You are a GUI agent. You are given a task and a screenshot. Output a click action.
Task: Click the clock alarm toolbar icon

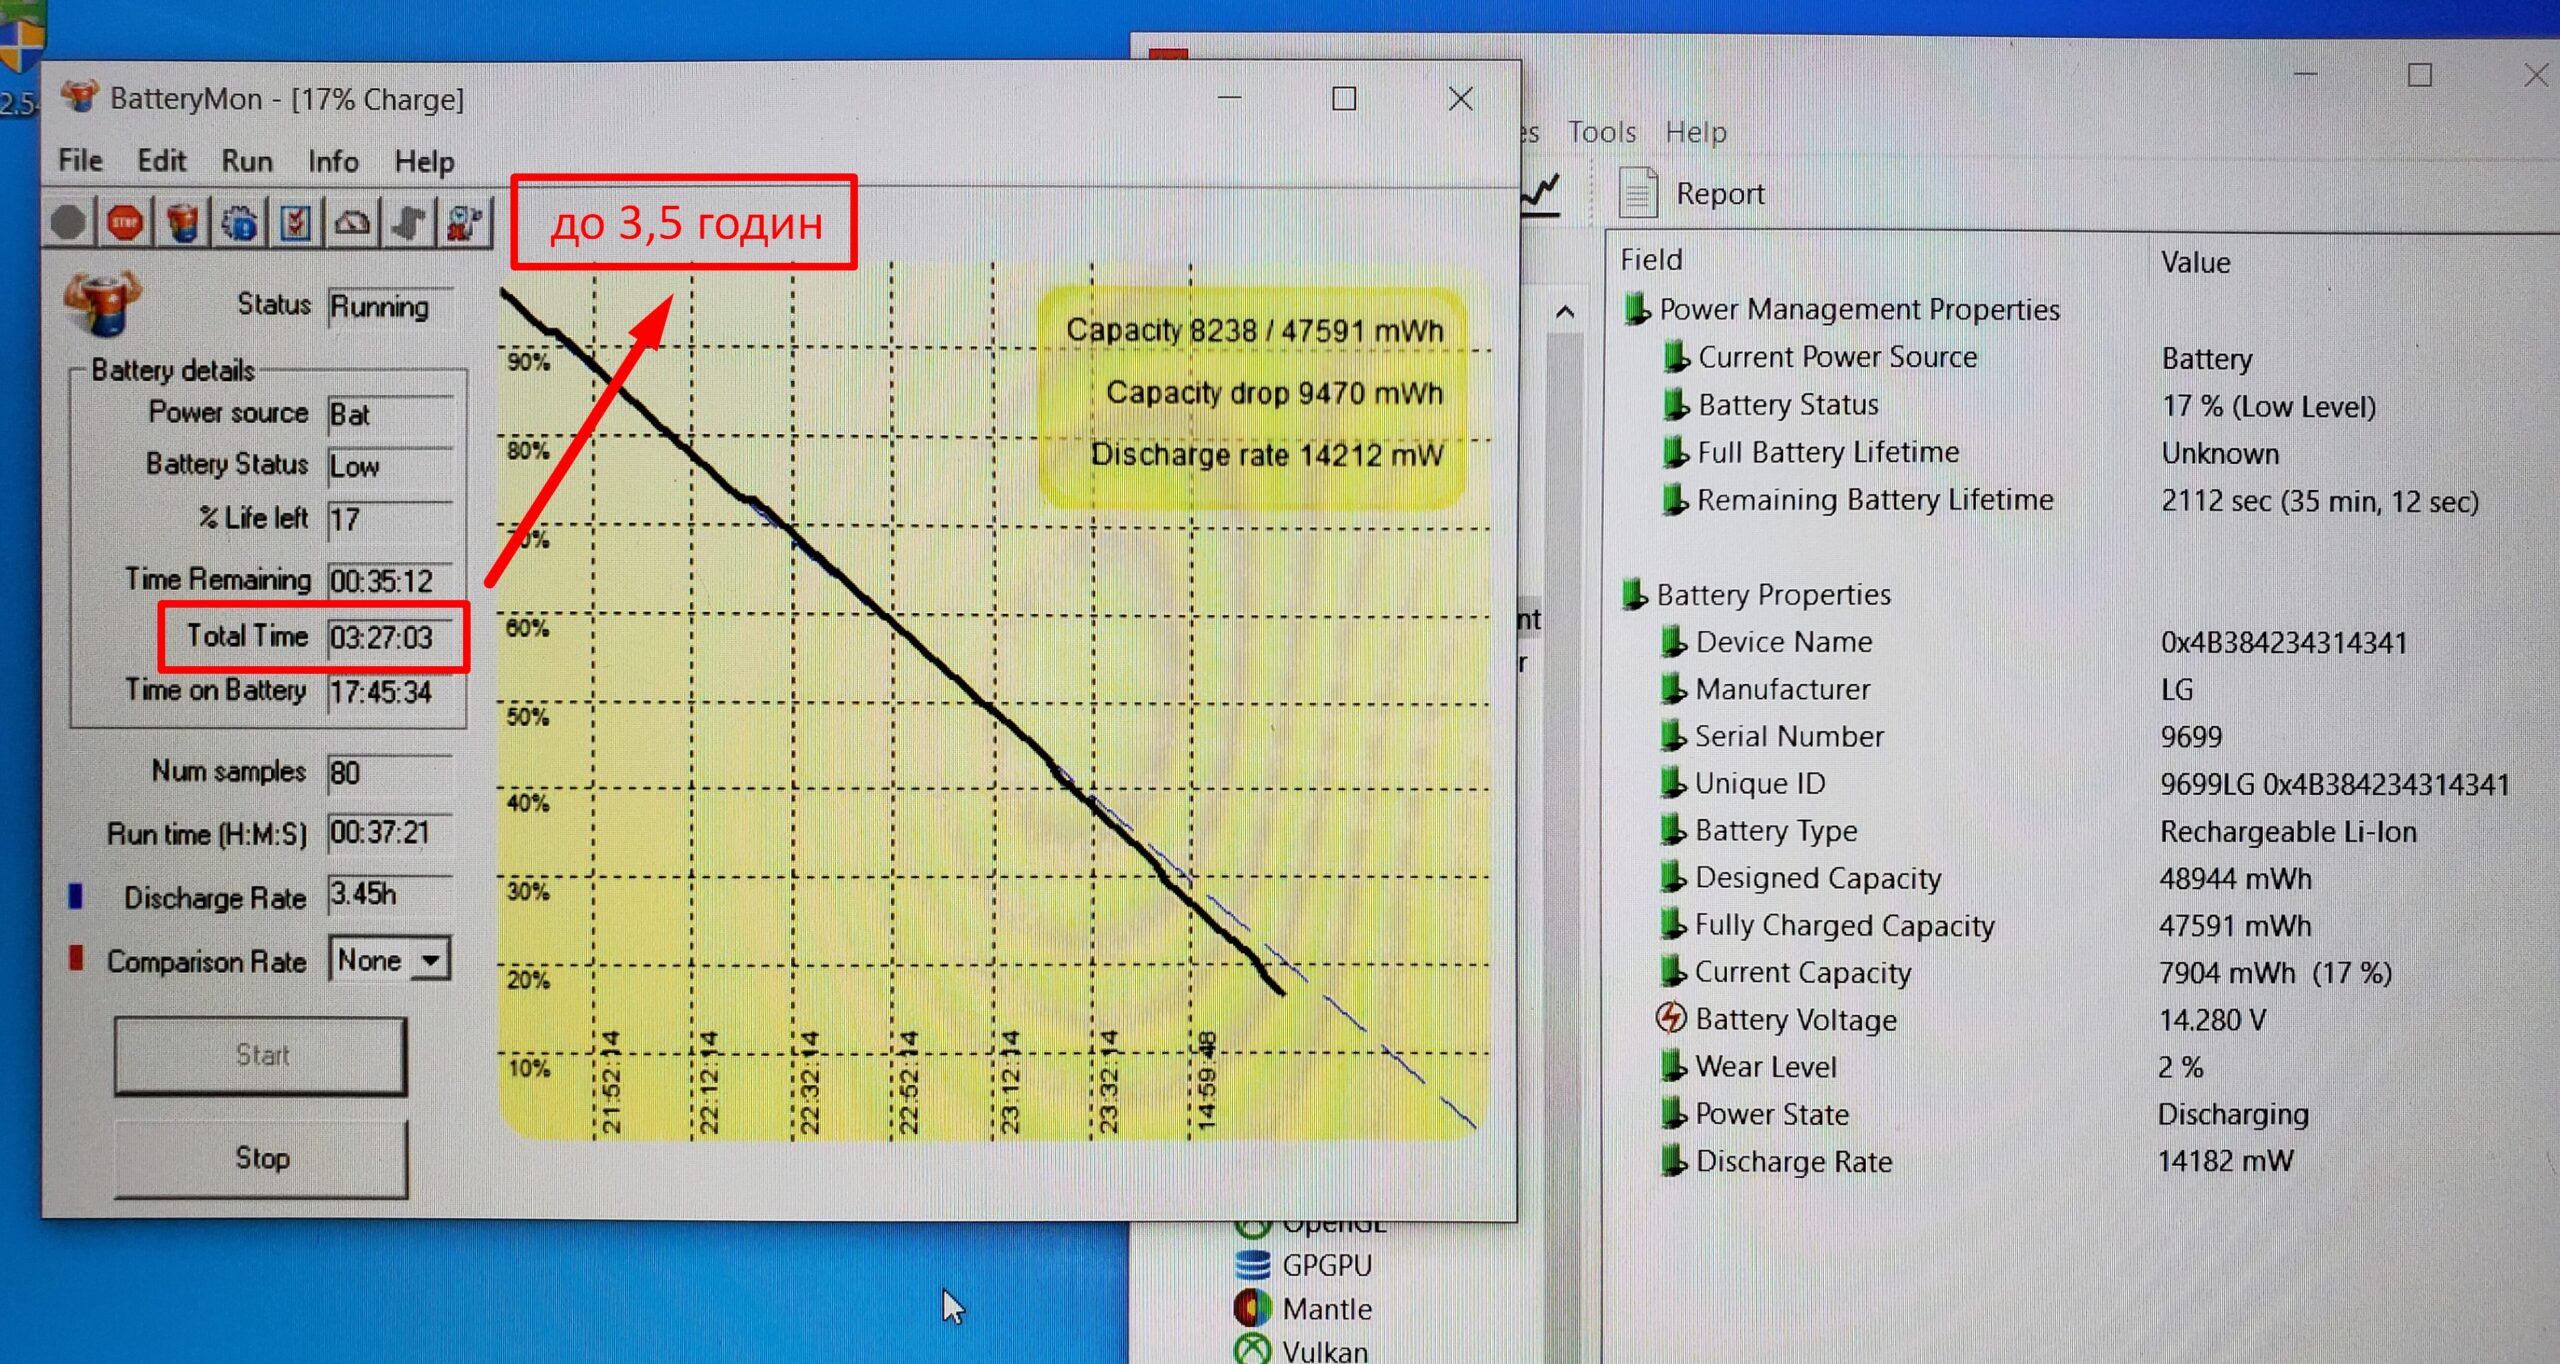click(465, 222)
